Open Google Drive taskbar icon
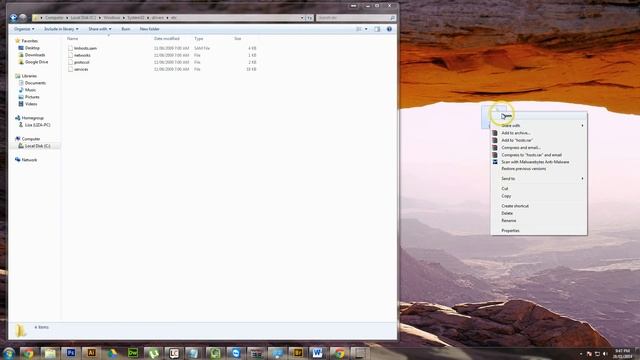Image resolution: width=640 pixels, height=360 pixels. [x=112, y=353]
